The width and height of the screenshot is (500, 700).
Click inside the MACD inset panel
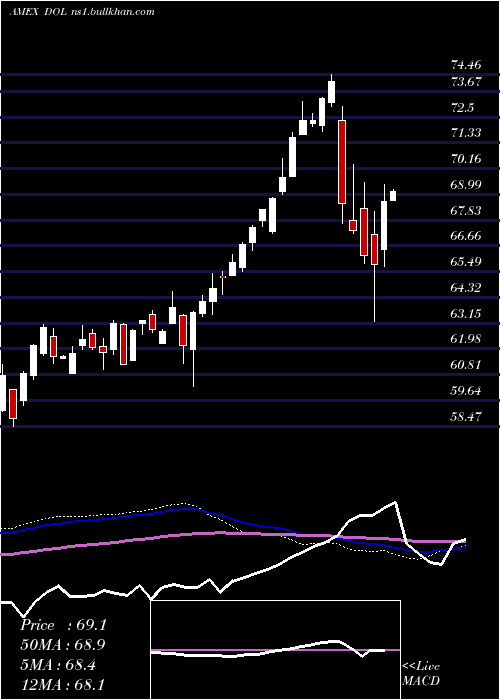tap(275, 650)
